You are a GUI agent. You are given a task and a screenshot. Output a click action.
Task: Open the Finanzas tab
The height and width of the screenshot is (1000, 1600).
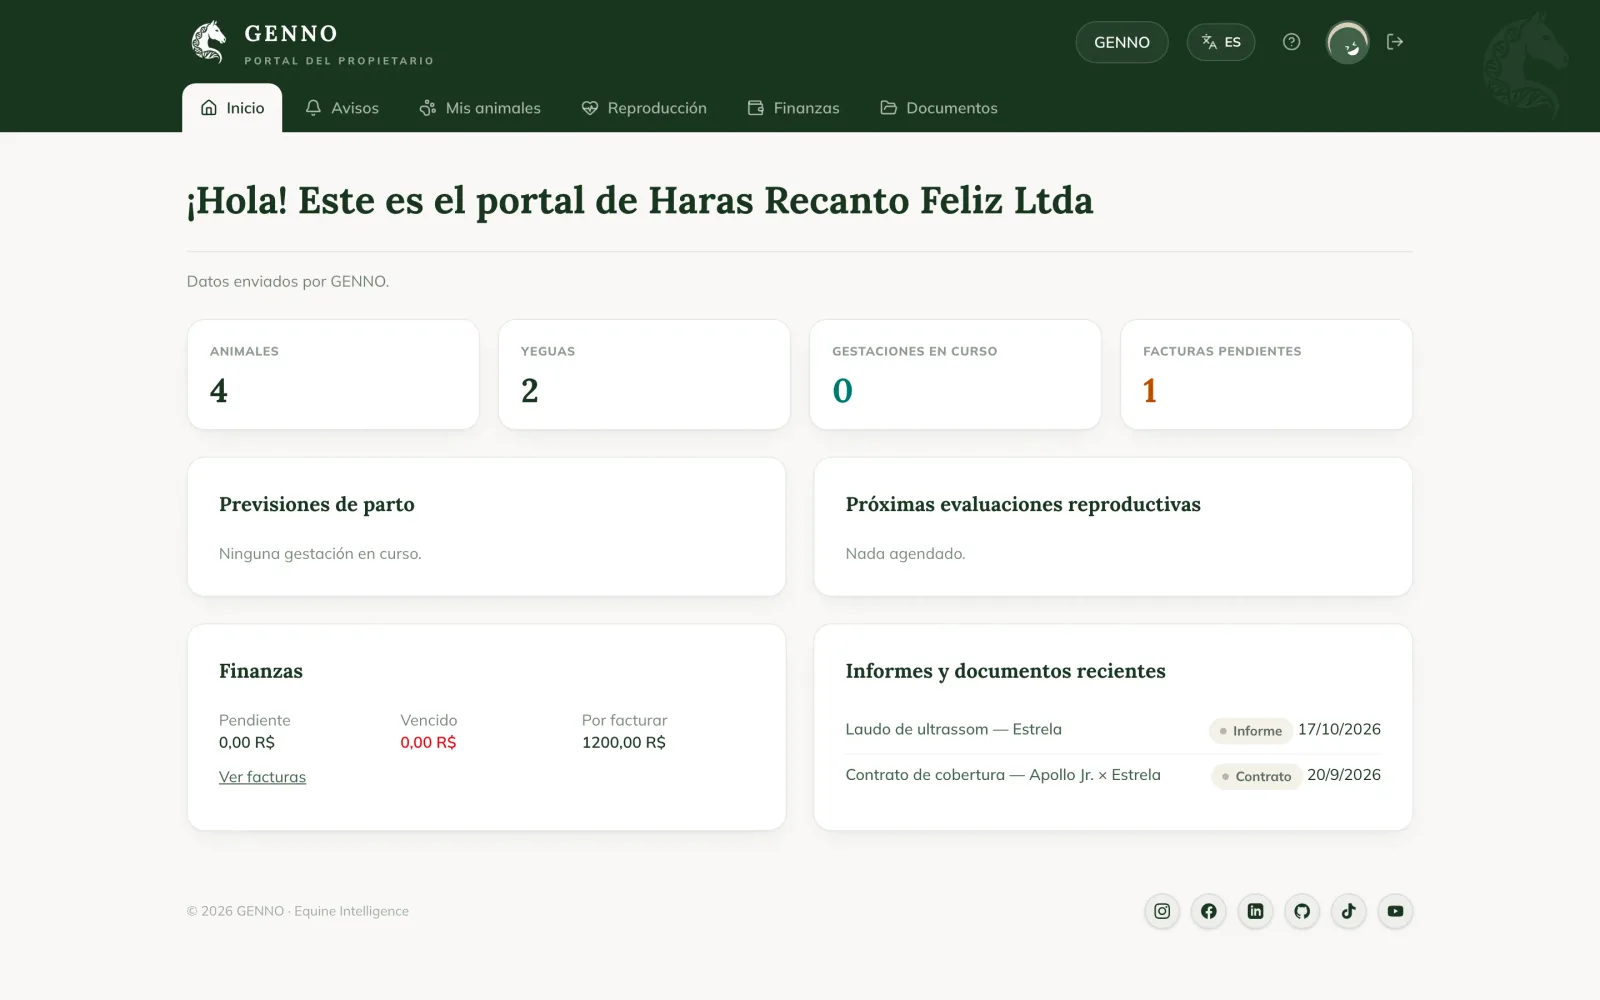[793, 108]
